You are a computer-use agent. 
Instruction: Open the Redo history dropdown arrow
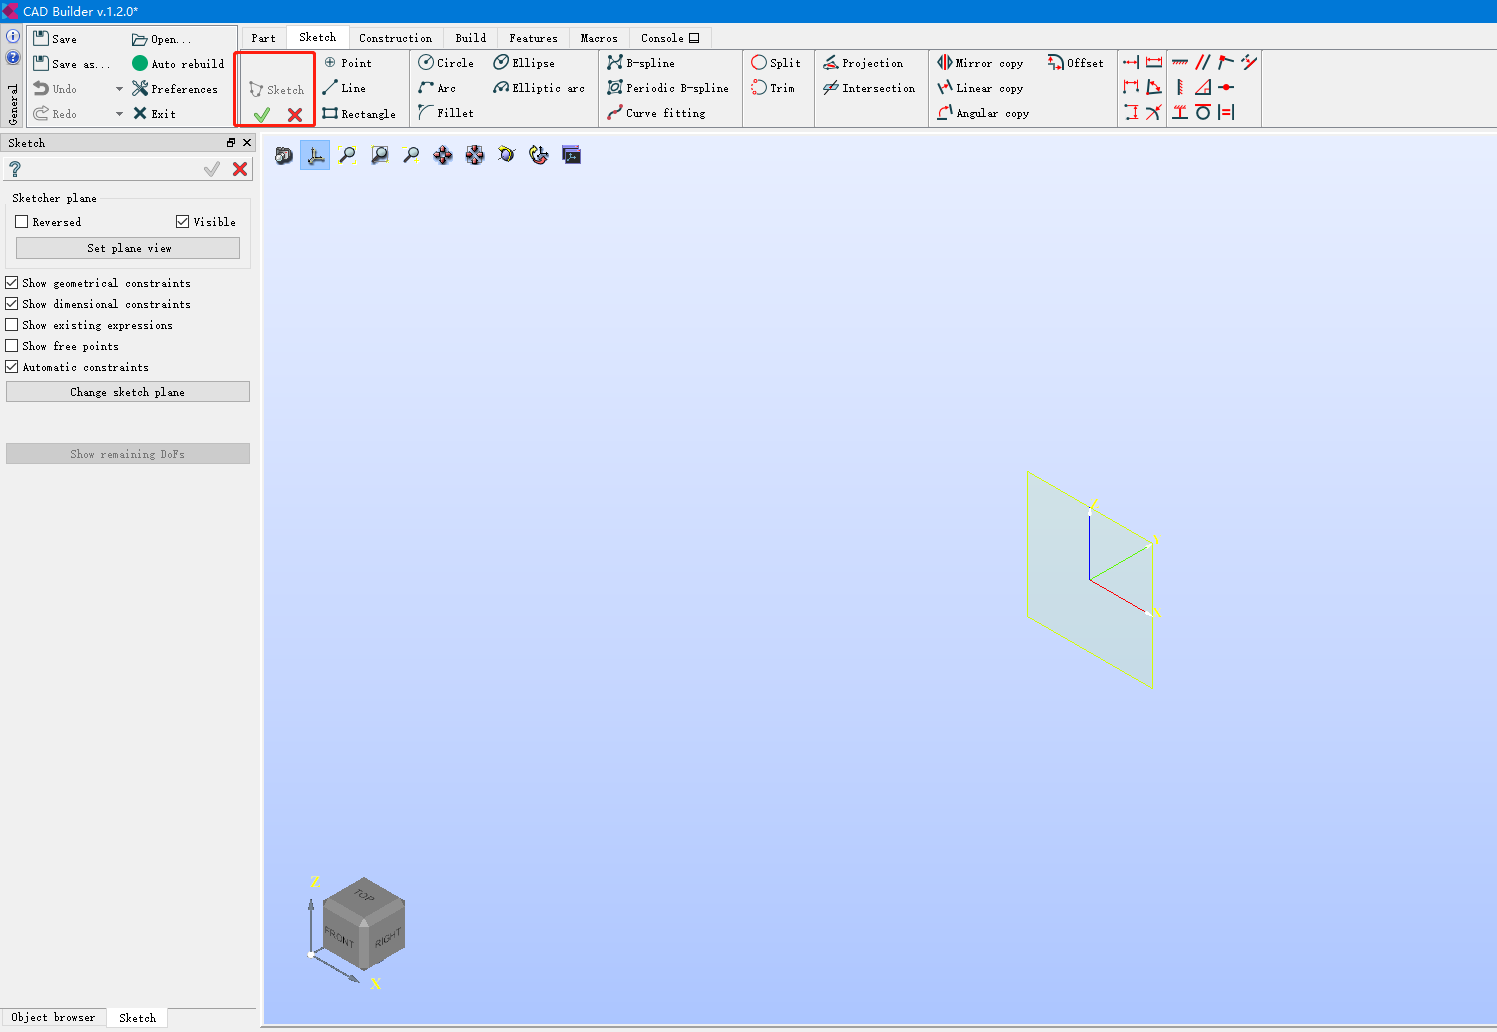(119, 114)
